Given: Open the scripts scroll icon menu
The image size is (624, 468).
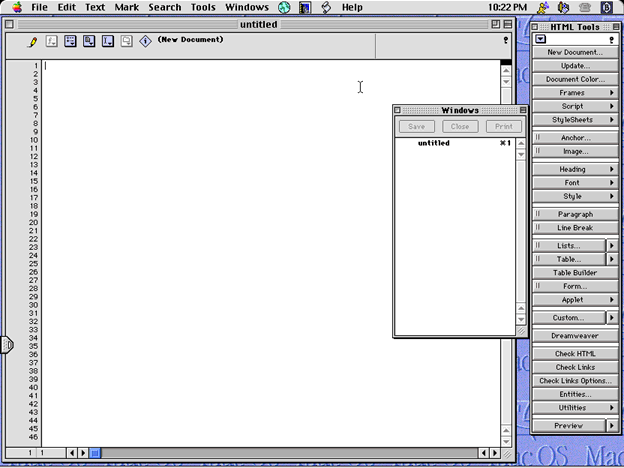Looking at the screenshot, I should [326, 7].
